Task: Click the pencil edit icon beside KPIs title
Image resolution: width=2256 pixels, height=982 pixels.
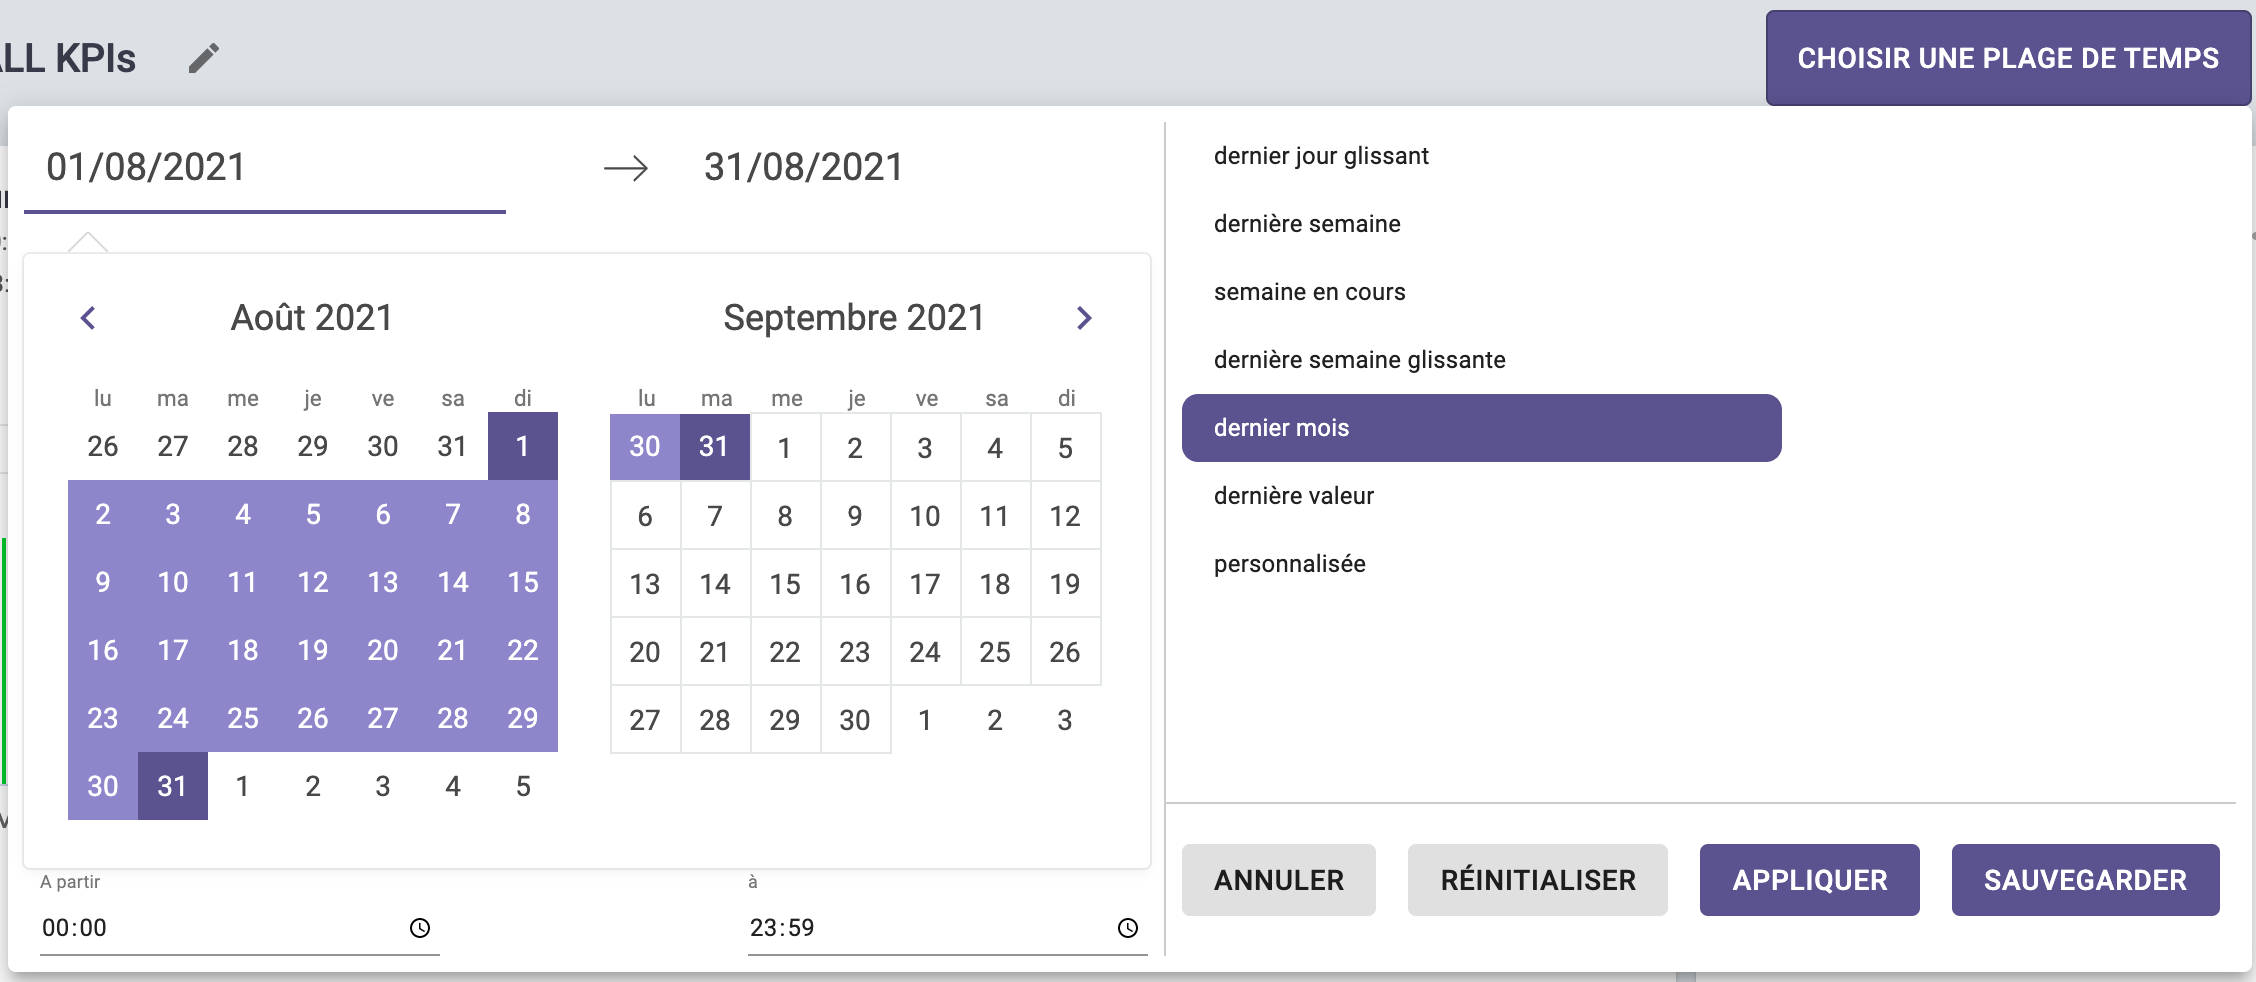Action: click(203, 59)
